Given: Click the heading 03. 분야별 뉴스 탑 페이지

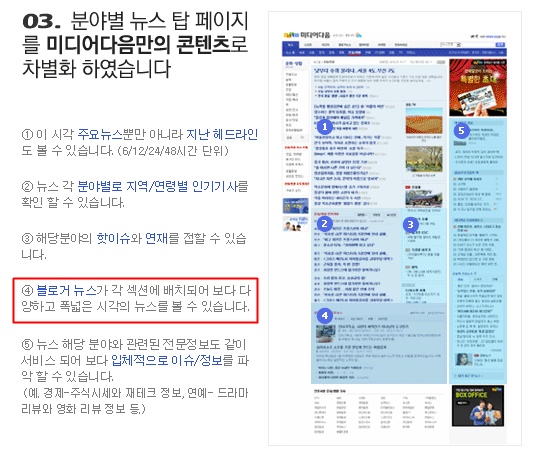Looking at the screenshot, I should 135,21.
